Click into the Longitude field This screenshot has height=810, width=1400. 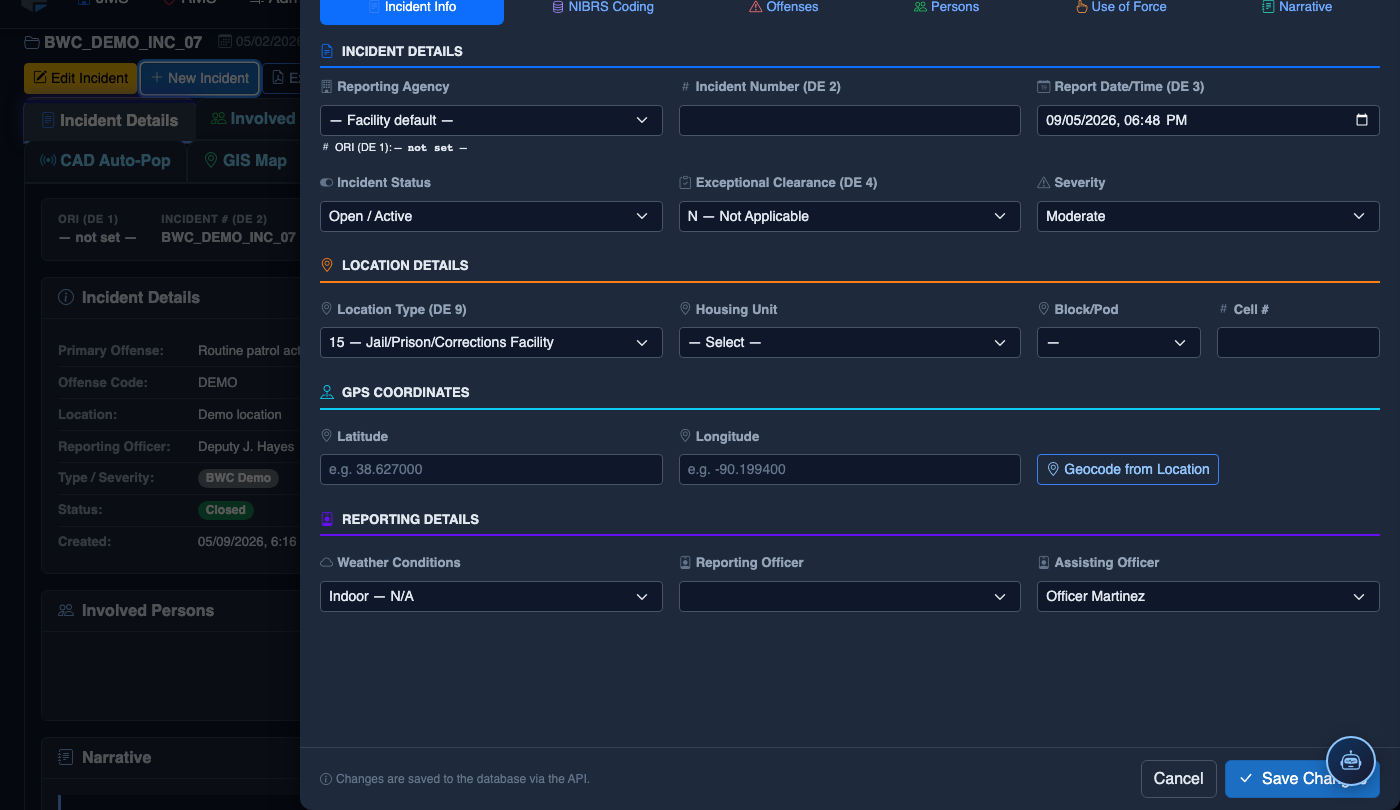click(x=849, y=470)
